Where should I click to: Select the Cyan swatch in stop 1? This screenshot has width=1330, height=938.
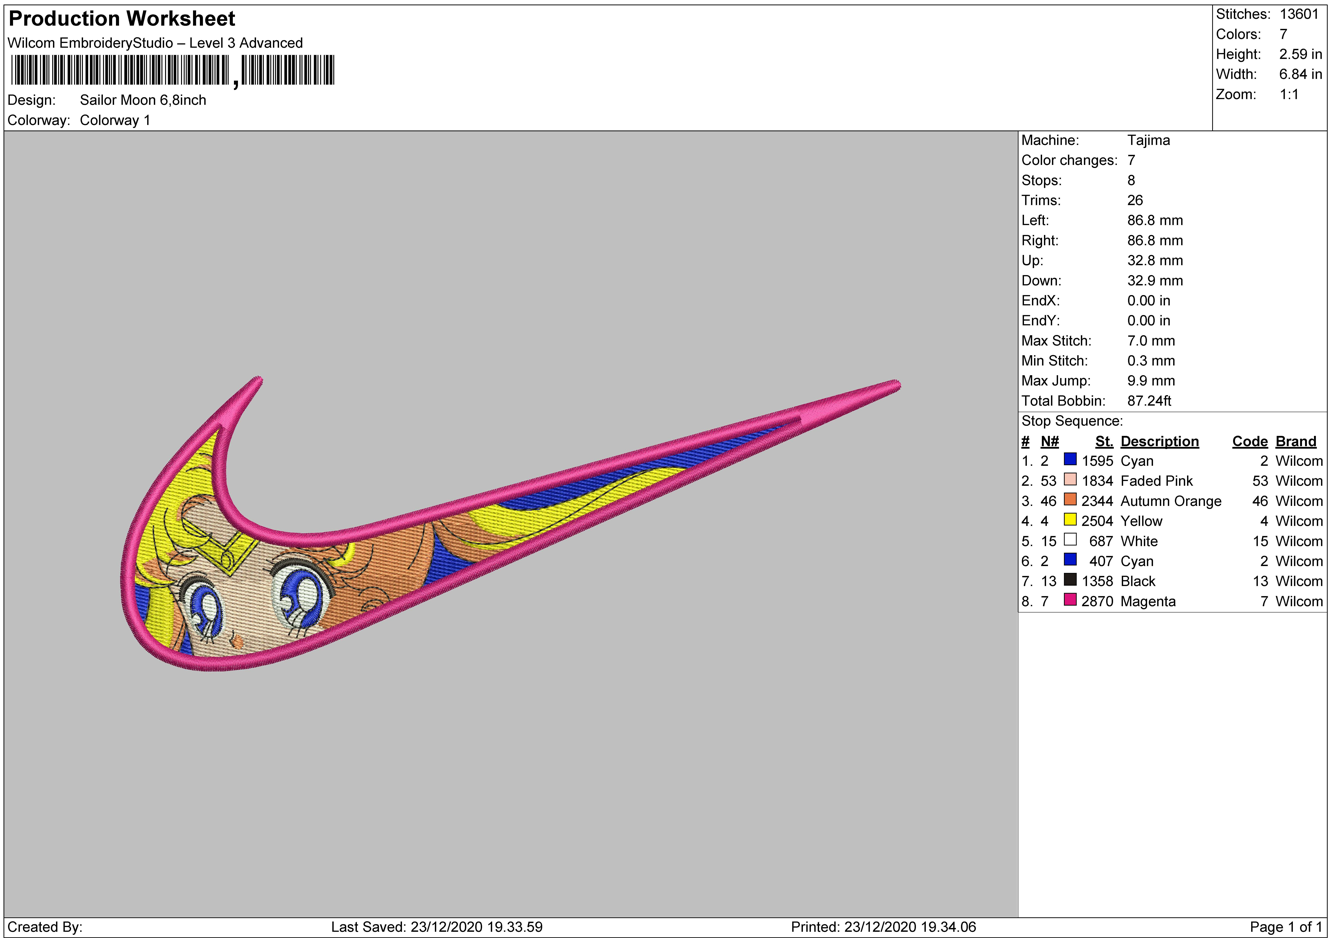(1070, 460)
